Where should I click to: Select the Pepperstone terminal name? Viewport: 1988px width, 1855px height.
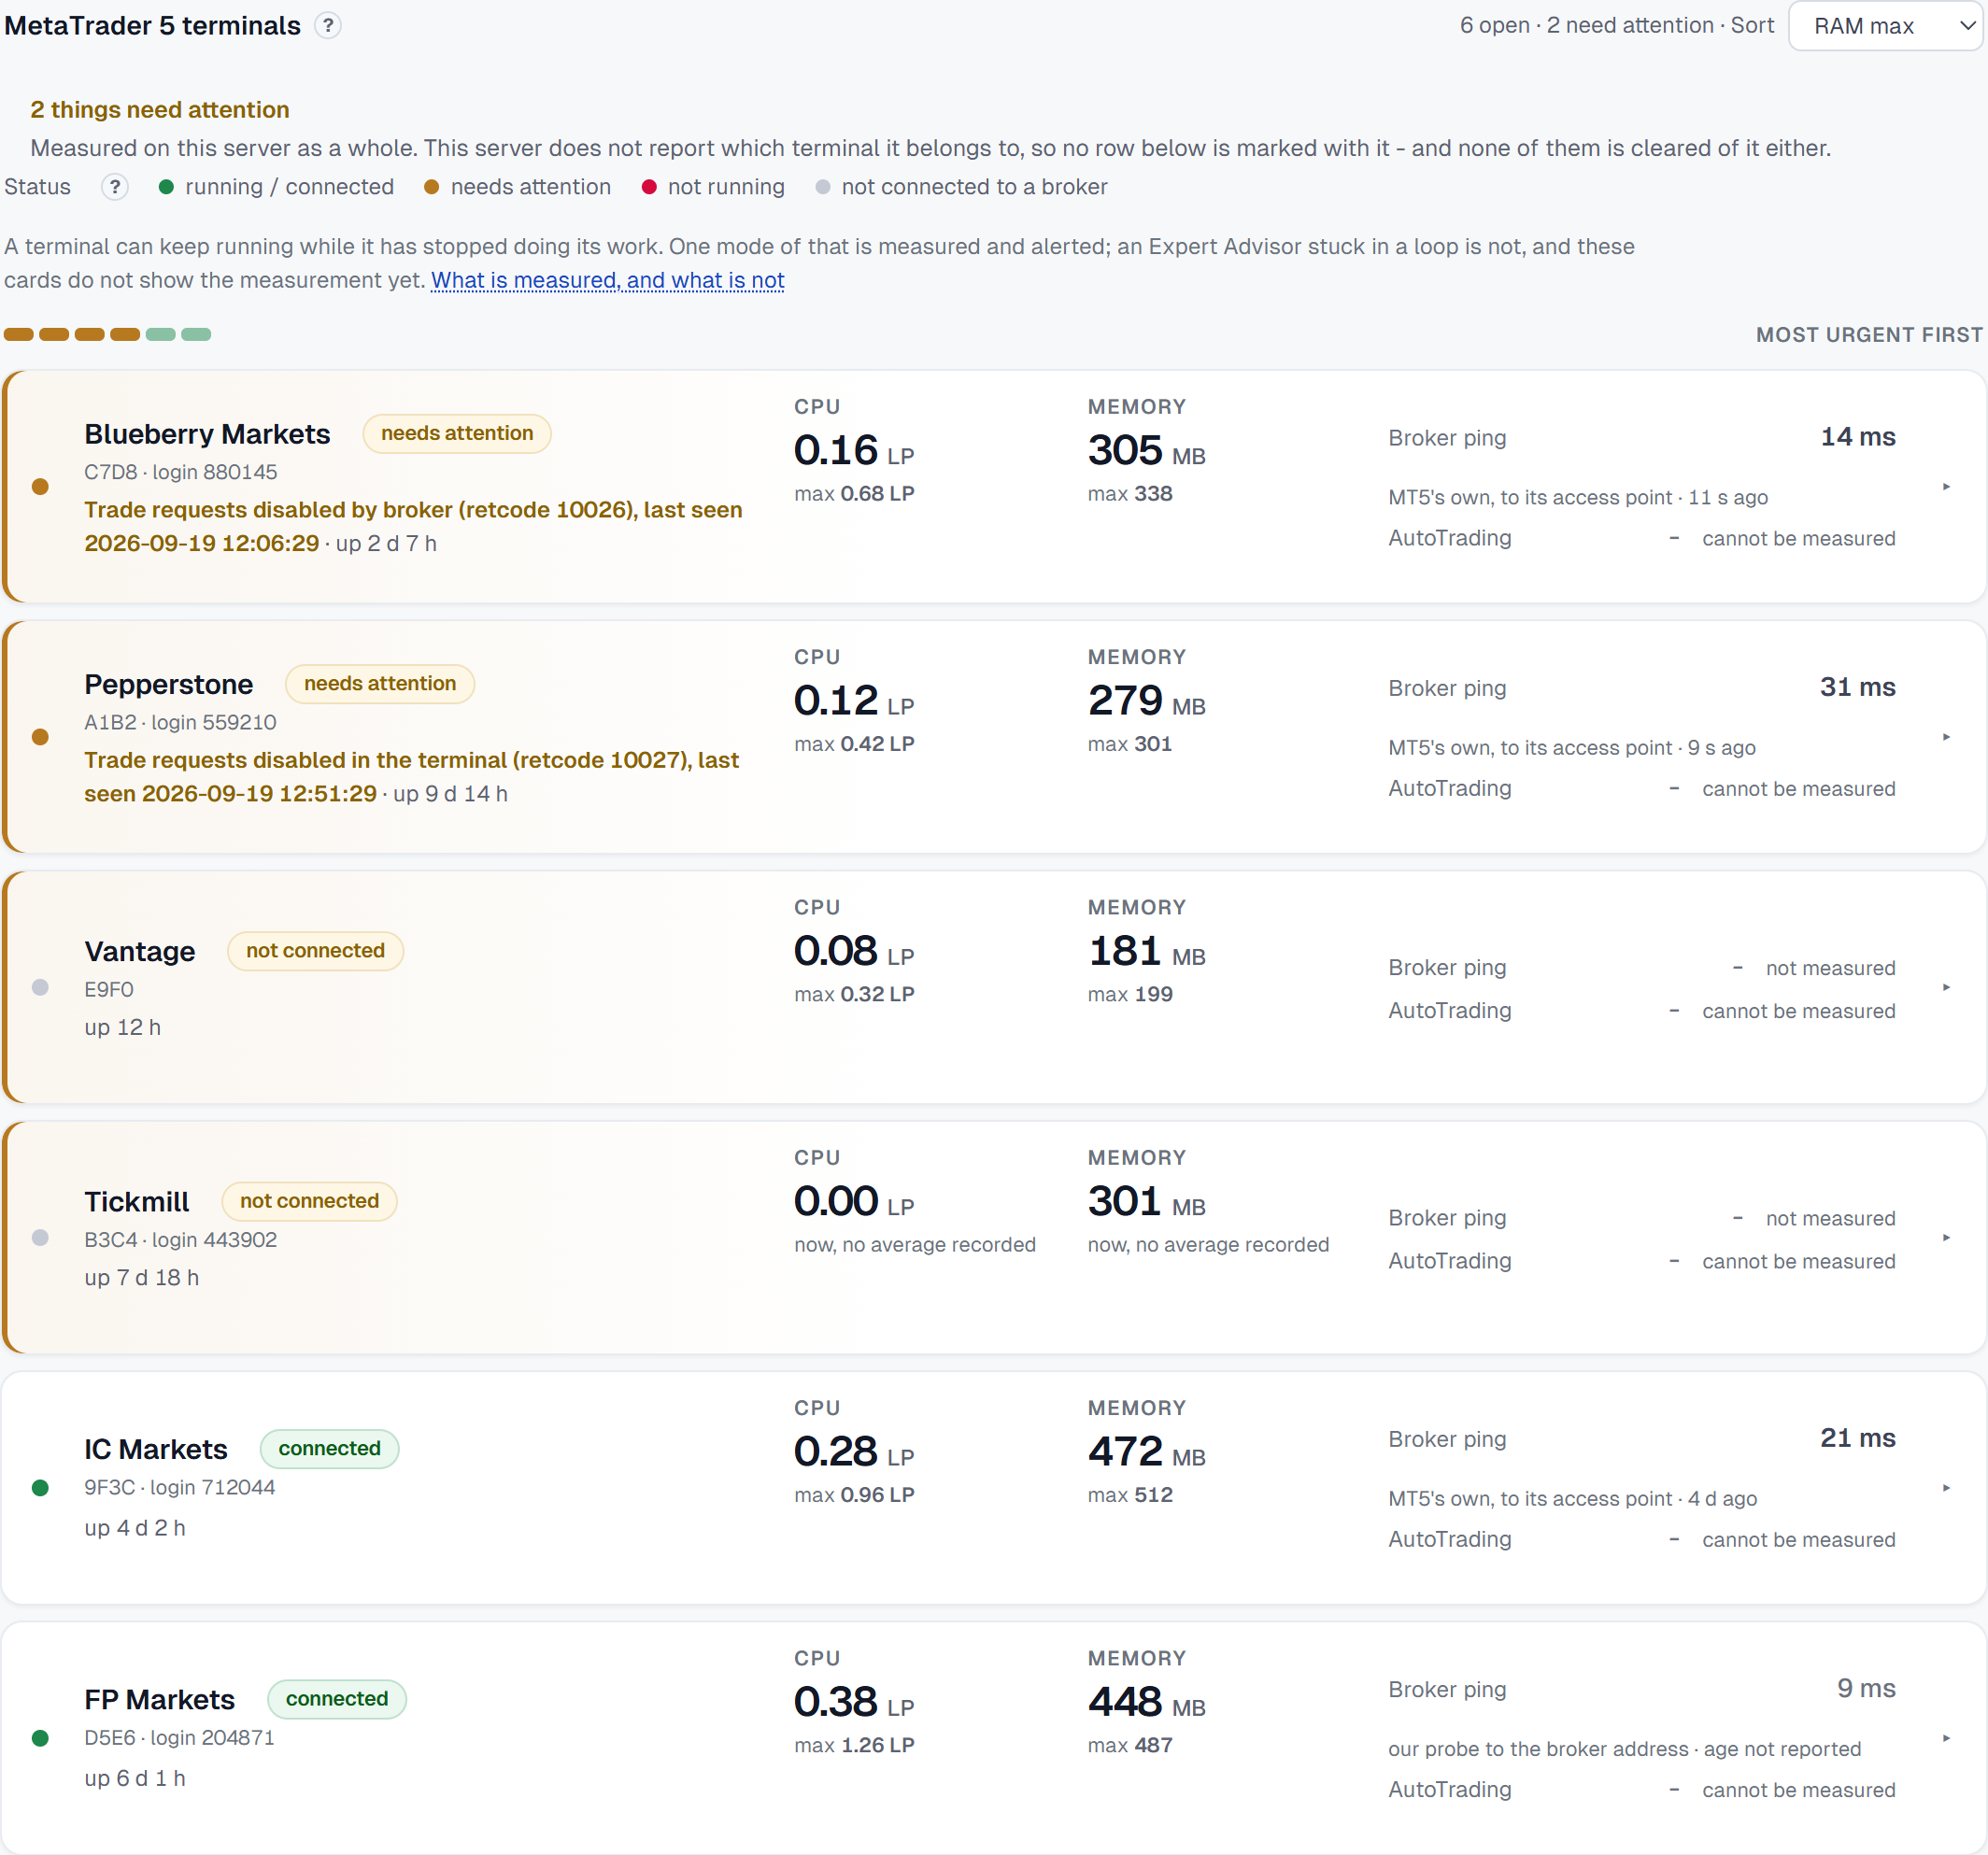[169, 684]
